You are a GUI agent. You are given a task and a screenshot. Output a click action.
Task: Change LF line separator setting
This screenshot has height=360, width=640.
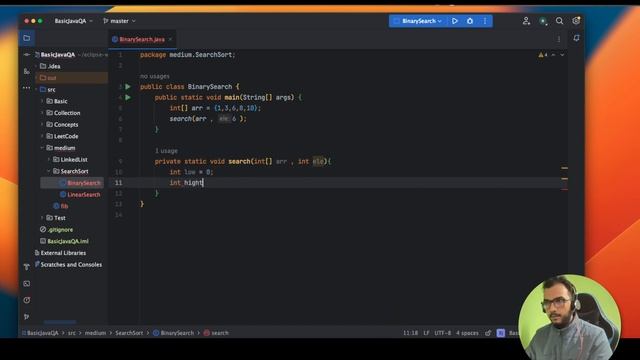[426, 333]
